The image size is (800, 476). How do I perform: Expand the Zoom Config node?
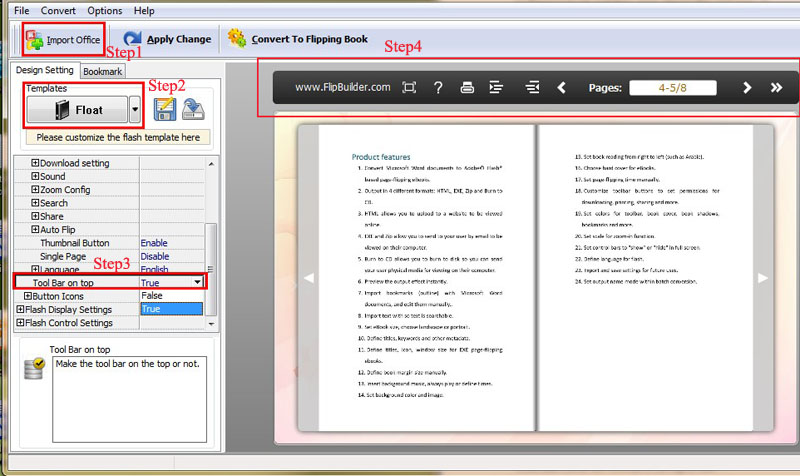pyautogui.click(x=35, y=189)
